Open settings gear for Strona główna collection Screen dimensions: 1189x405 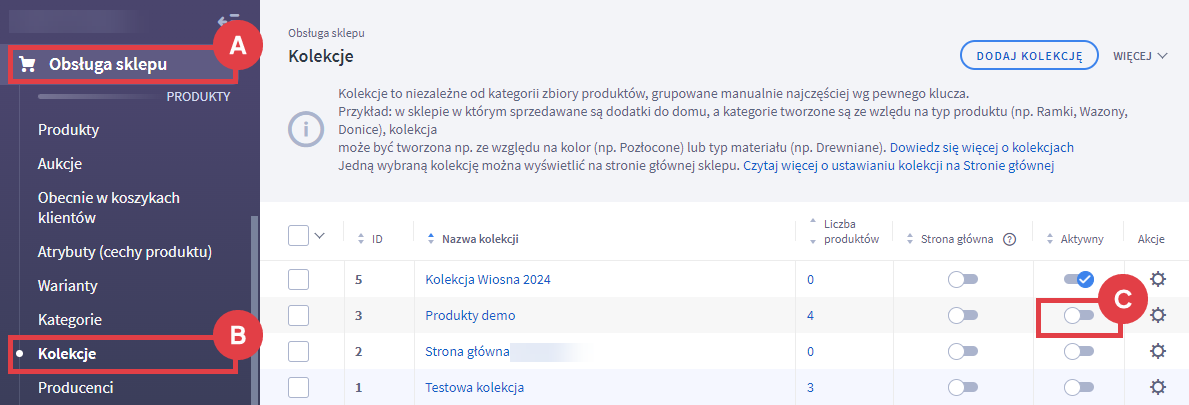pos(1158,351)
